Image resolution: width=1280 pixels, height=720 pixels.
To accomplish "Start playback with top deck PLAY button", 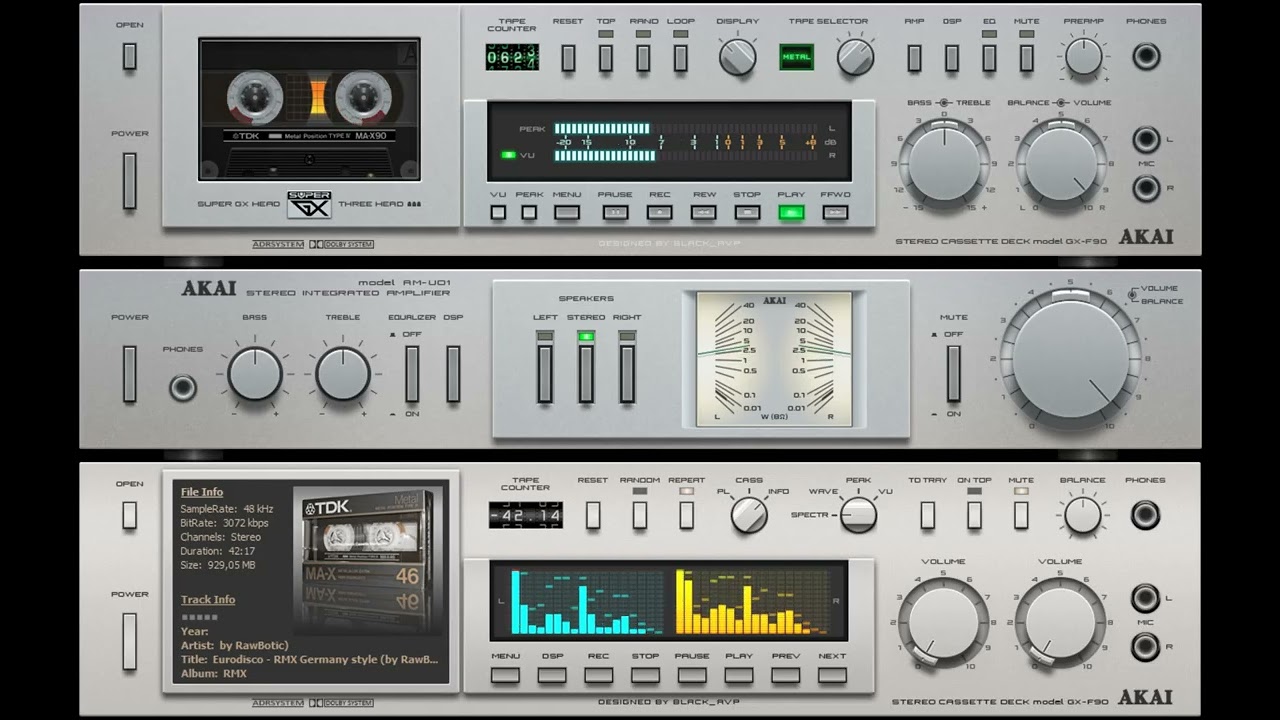I will [x=791, y=212].
